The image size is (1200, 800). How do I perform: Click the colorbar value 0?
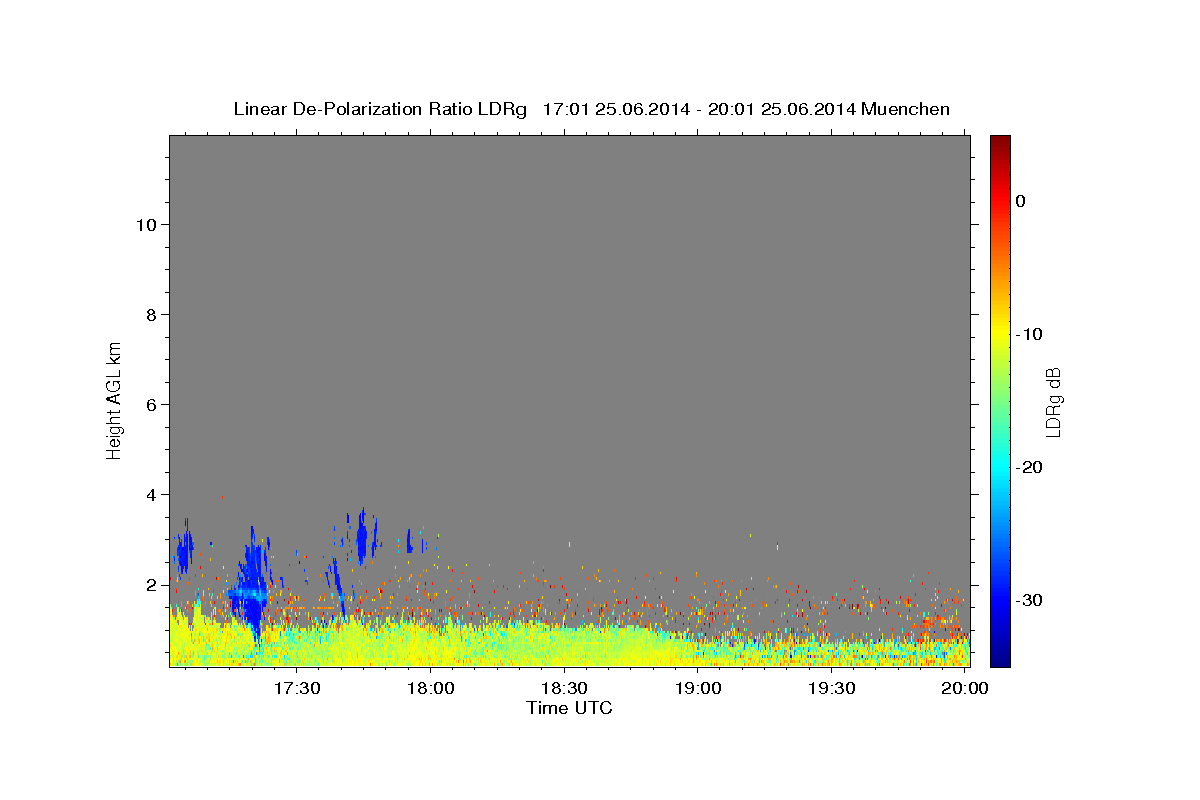tap(1021, 201)
